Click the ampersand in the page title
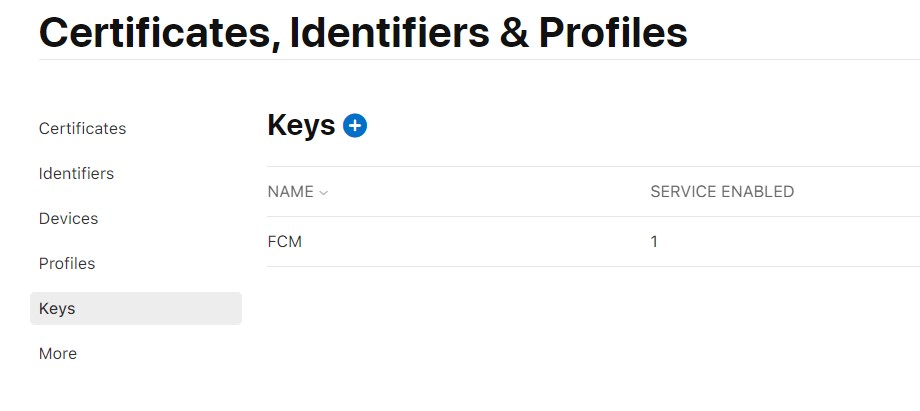The image size is (920, 411). (x=515, y=33)
